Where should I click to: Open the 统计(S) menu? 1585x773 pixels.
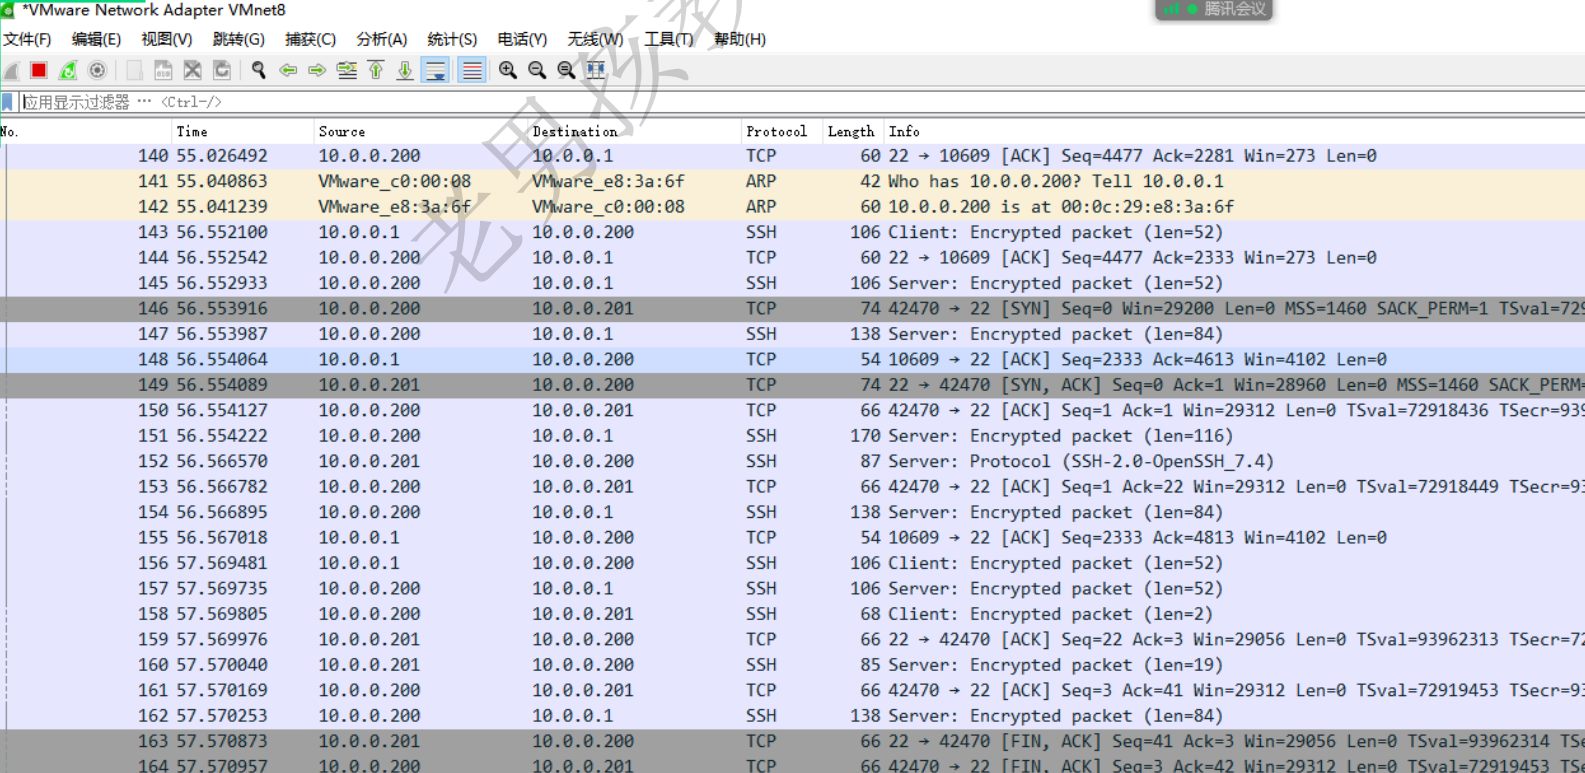pyautogui.click(x=452, y=39)
